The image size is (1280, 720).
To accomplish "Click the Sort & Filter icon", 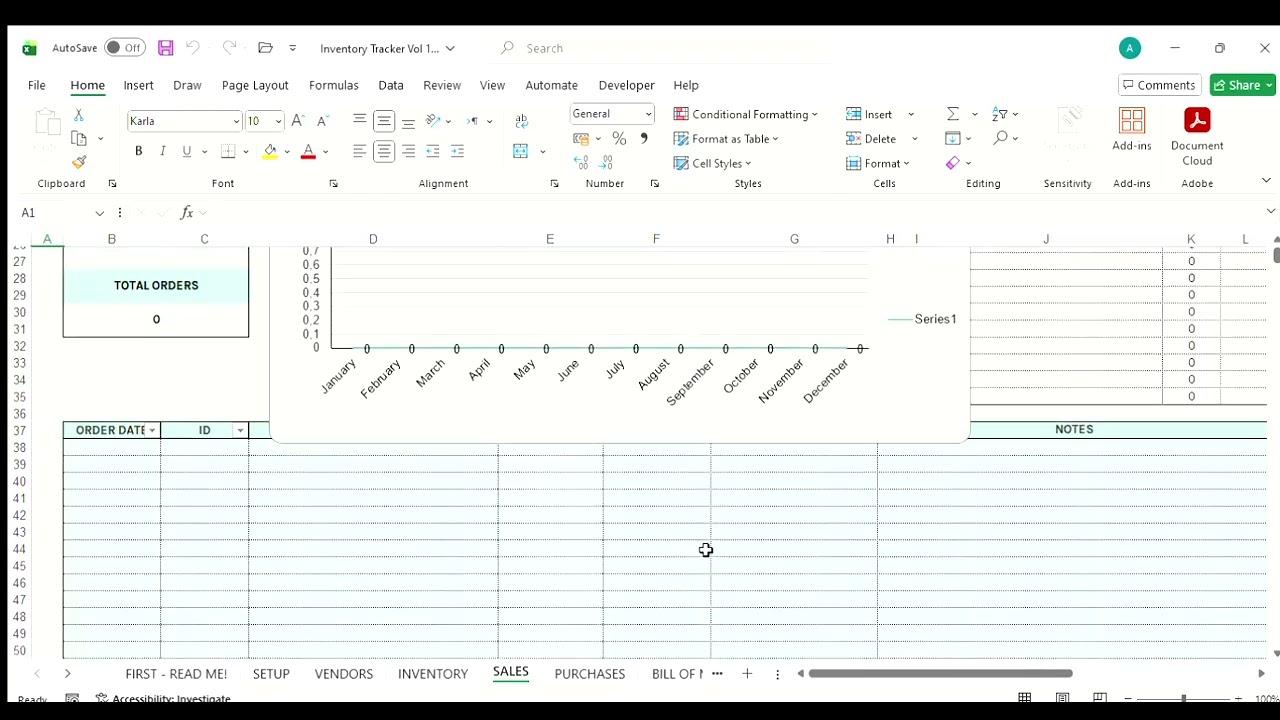I will (999, 114).
